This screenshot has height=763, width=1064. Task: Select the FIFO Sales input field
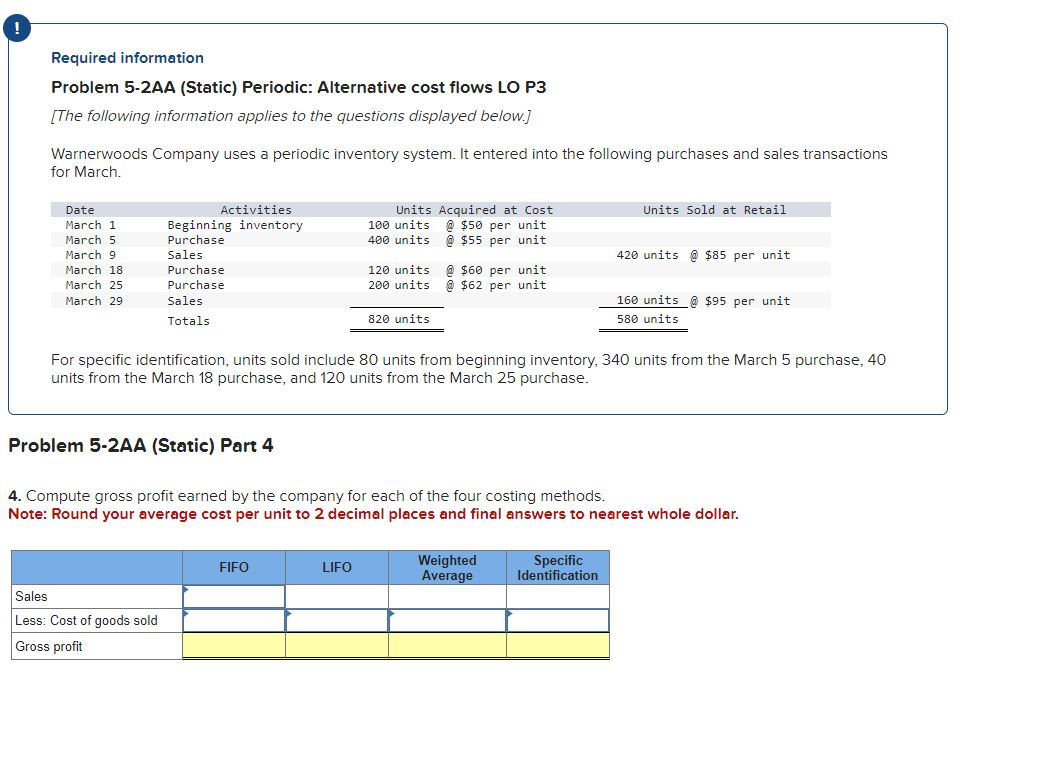233,596
